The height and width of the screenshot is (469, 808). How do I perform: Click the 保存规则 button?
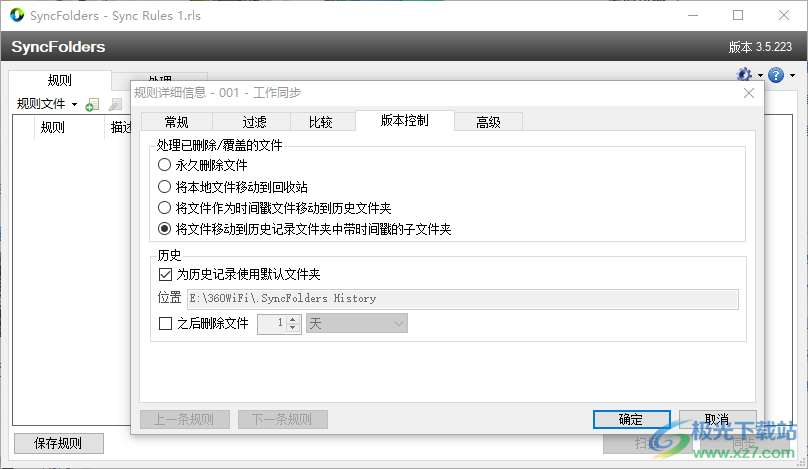click(x=59, y=443)
